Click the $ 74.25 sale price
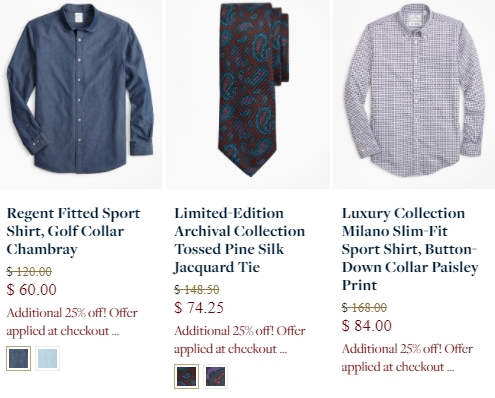 click(x=199, y=308)
